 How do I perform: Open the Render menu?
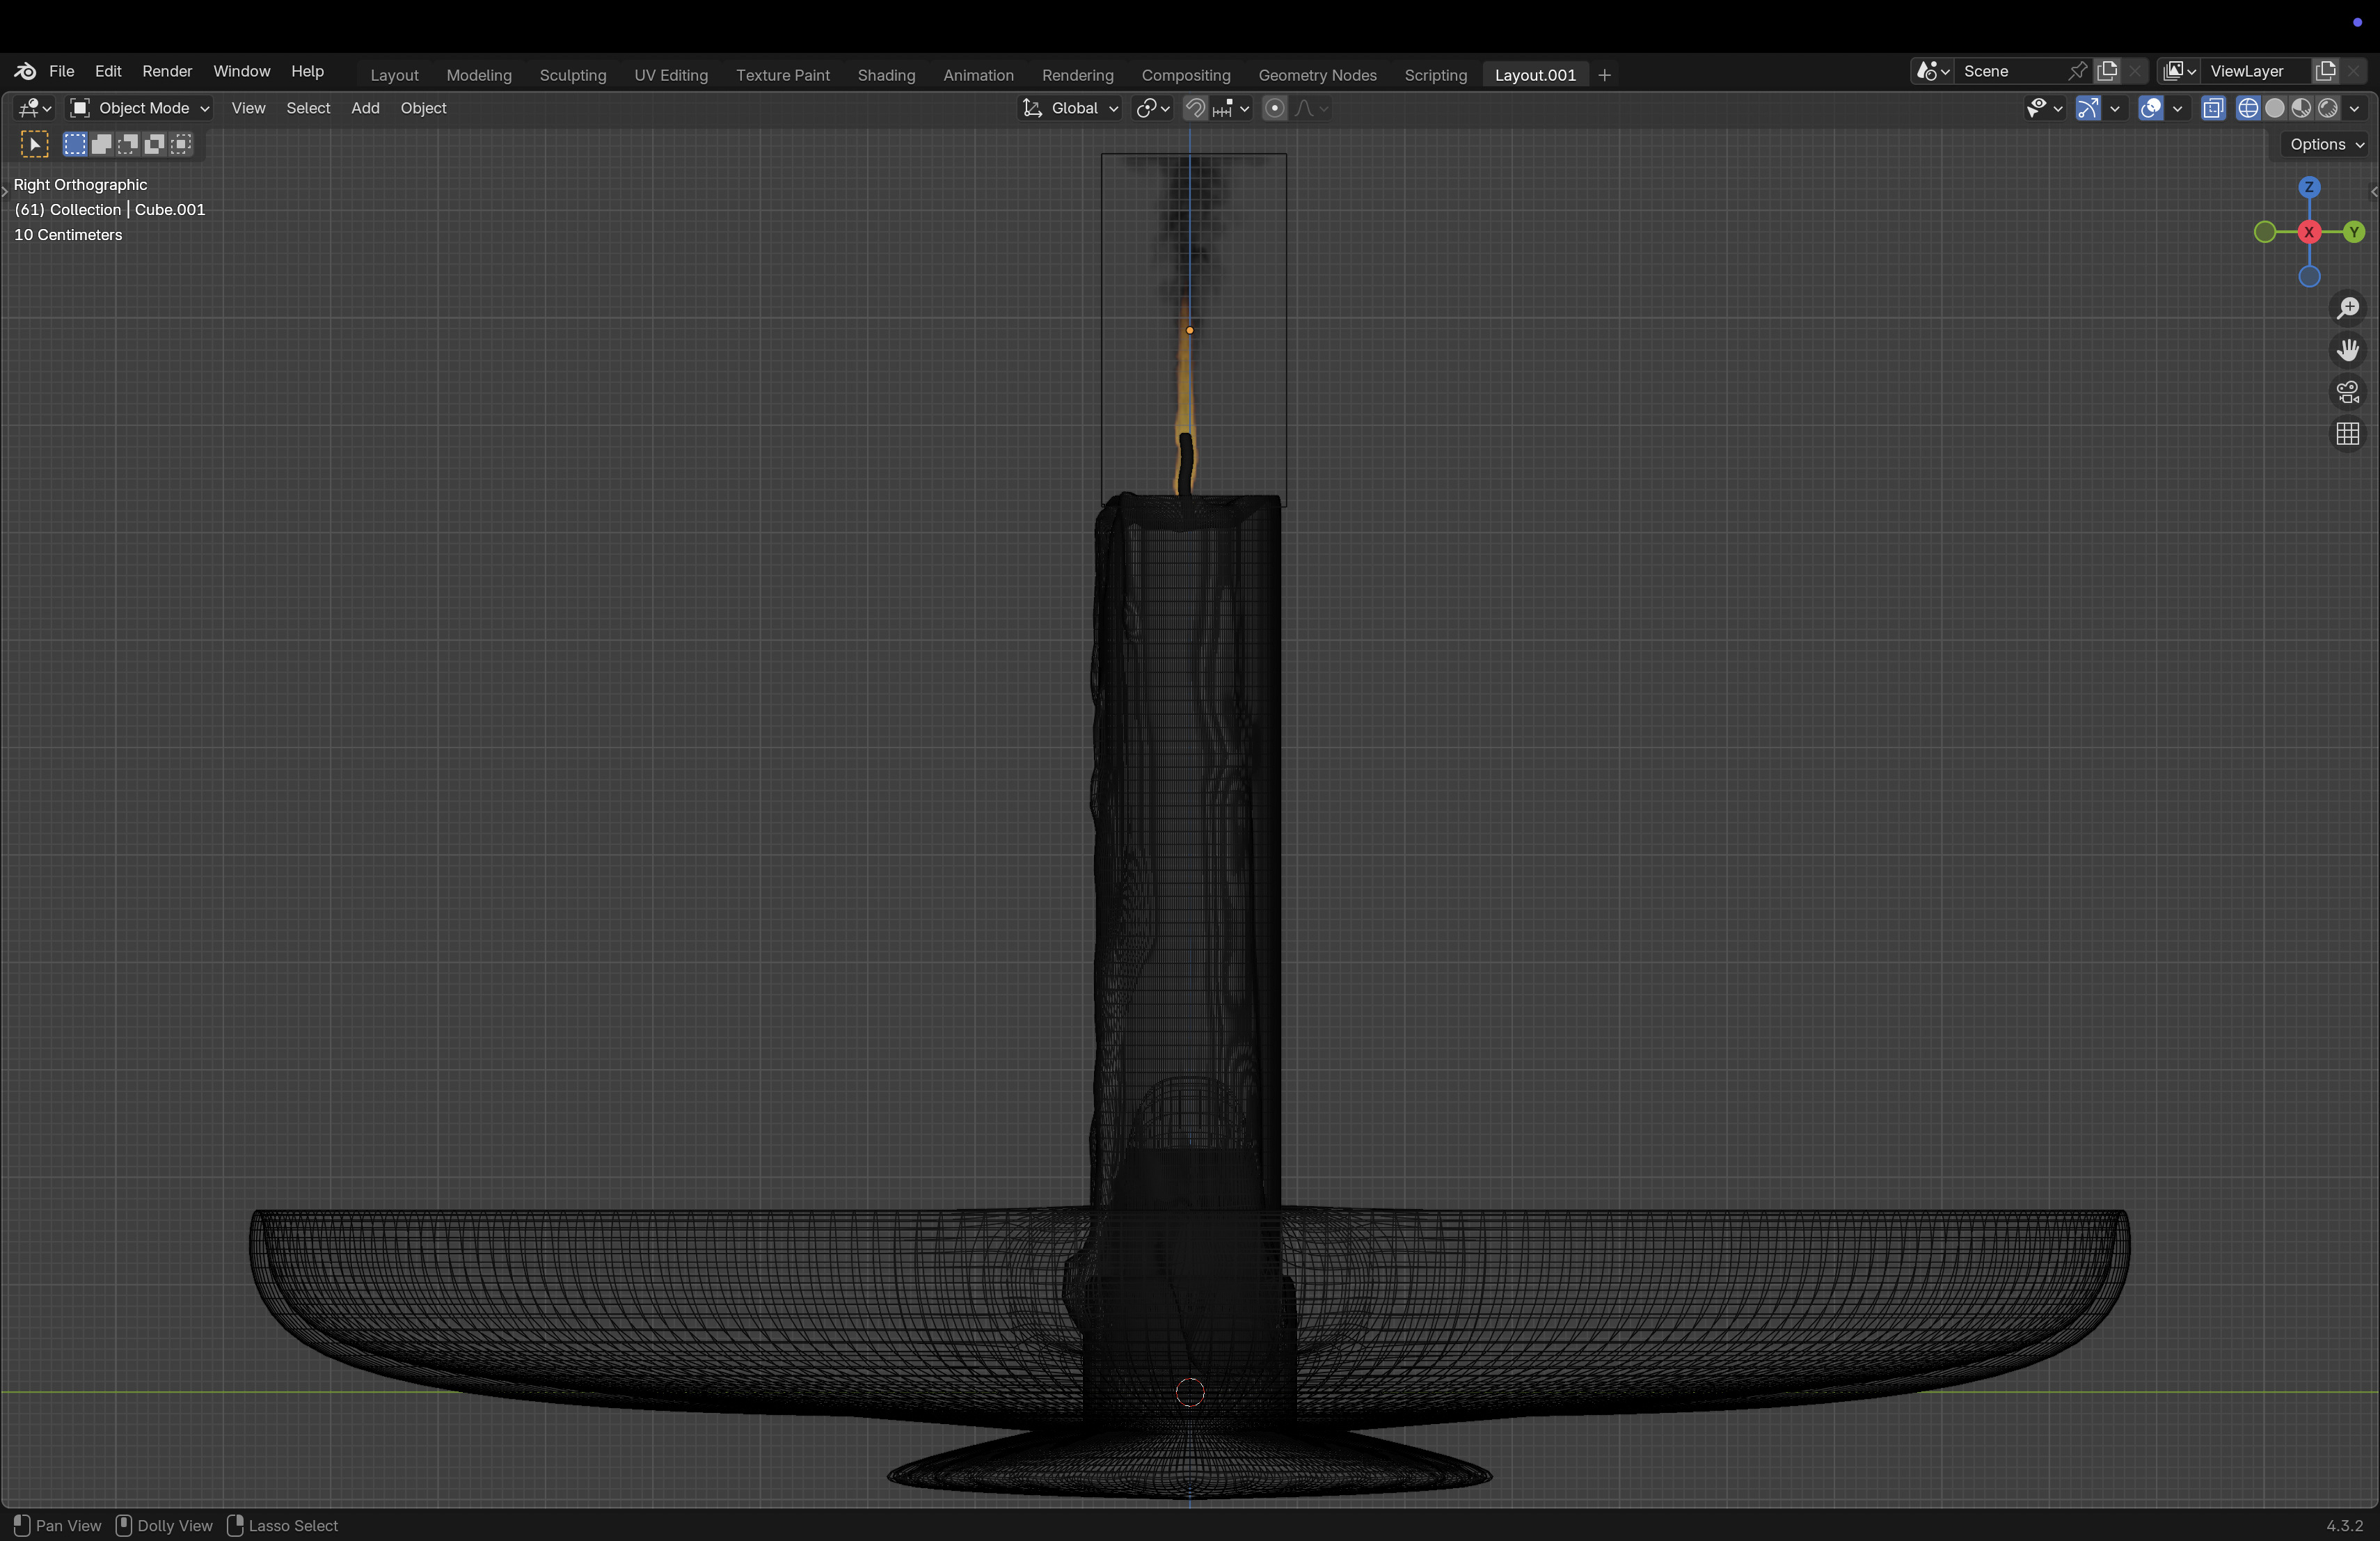click(x=167, y=71)
